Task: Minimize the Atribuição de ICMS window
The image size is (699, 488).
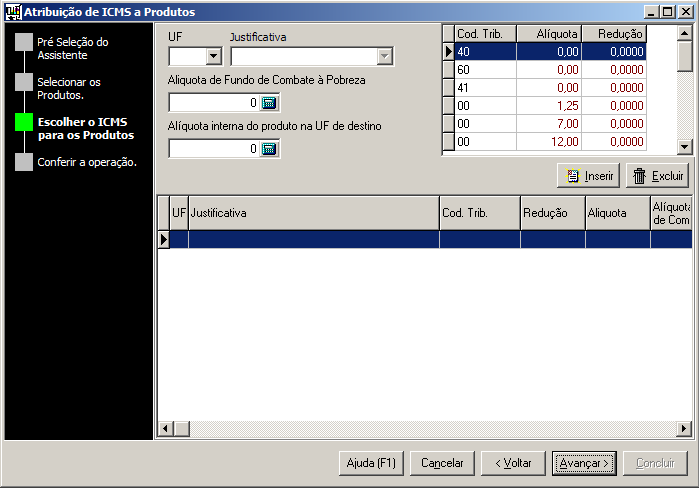Action: click(x=651, y=12)
